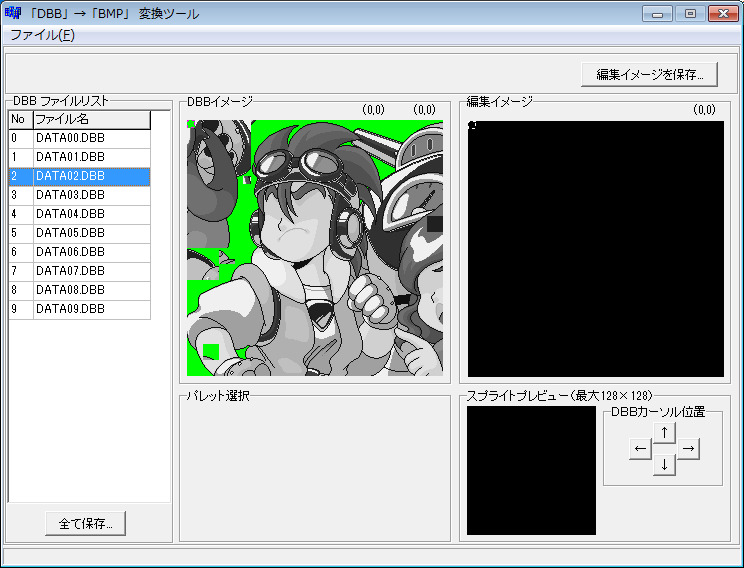Click the down arrow cursor button
Screen dimensions: 744x568
(664, 465)
